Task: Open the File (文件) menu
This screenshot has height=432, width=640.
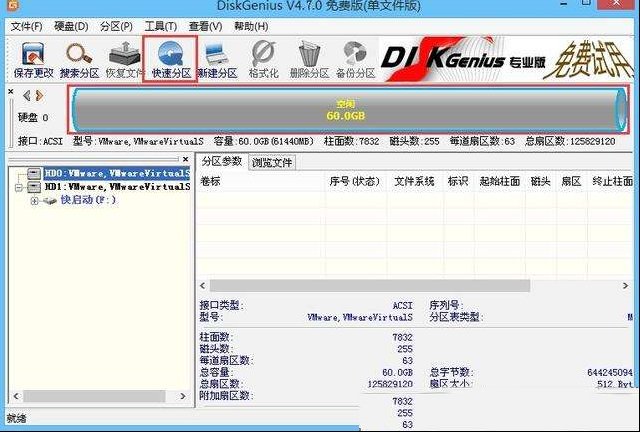Action: point(27,27)
